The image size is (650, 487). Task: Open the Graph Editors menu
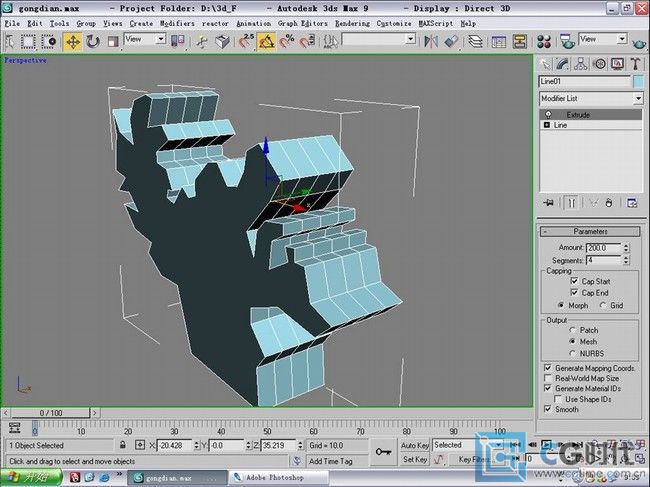pyautogui.click(x=303, y=24)
